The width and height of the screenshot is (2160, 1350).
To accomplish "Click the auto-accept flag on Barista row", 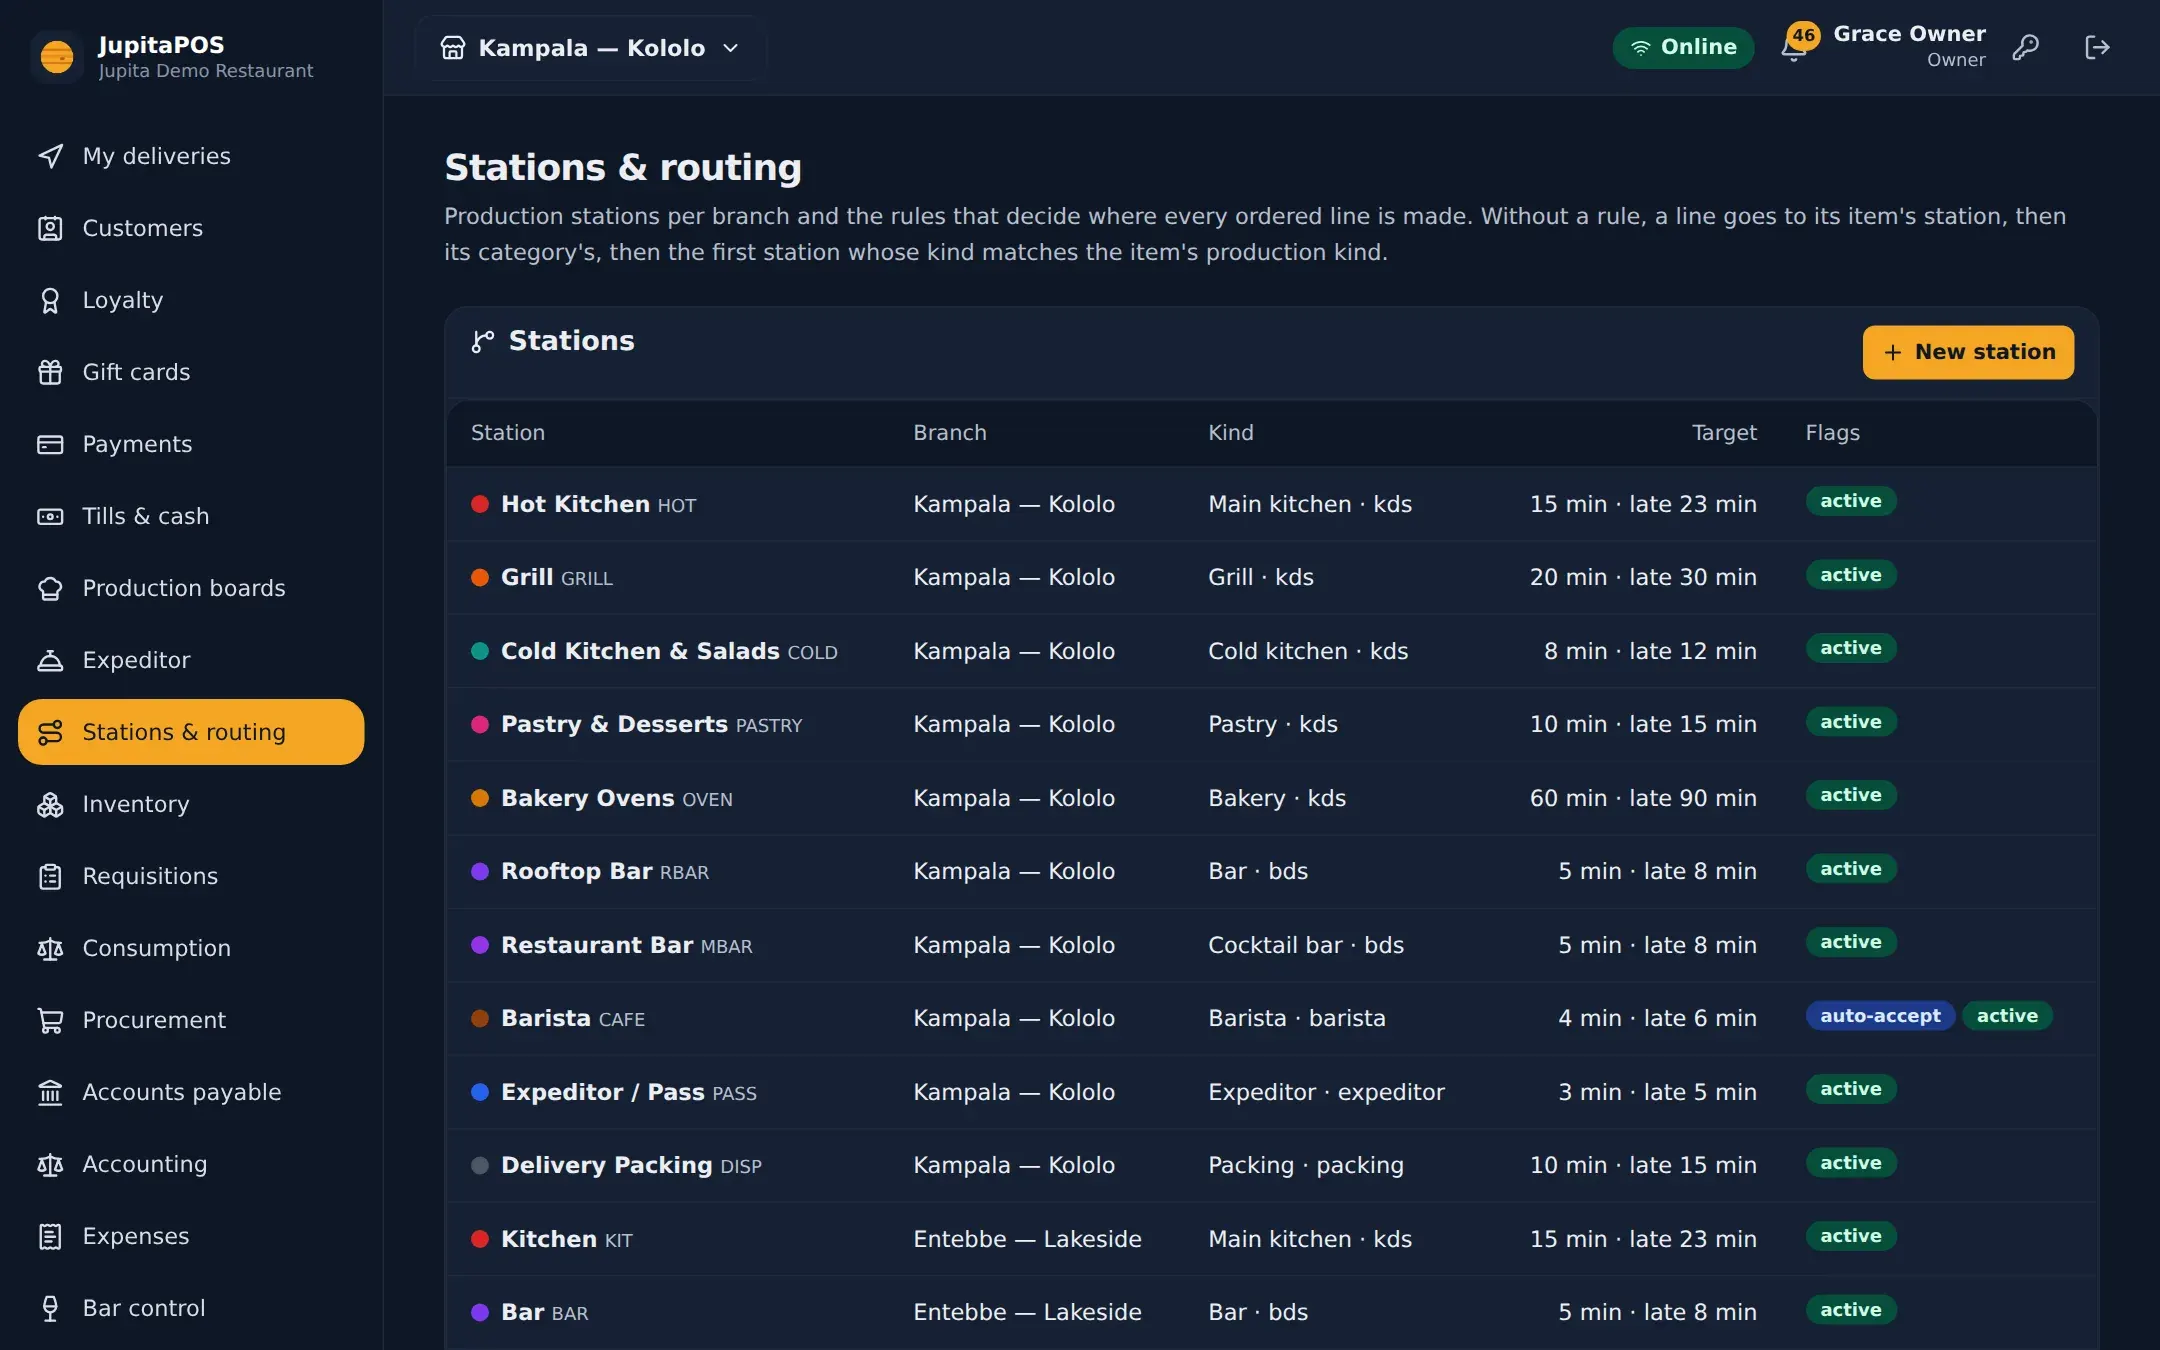I will click(x=1880, y=1016).
